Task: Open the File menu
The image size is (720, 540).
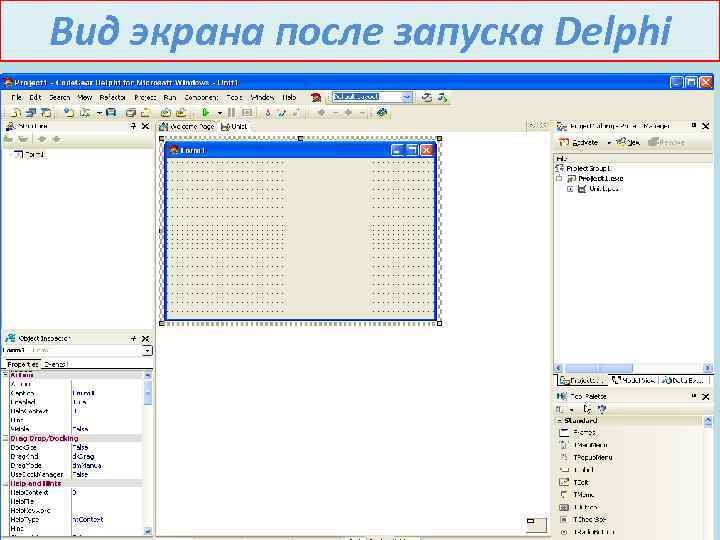Action: [17, 97]
